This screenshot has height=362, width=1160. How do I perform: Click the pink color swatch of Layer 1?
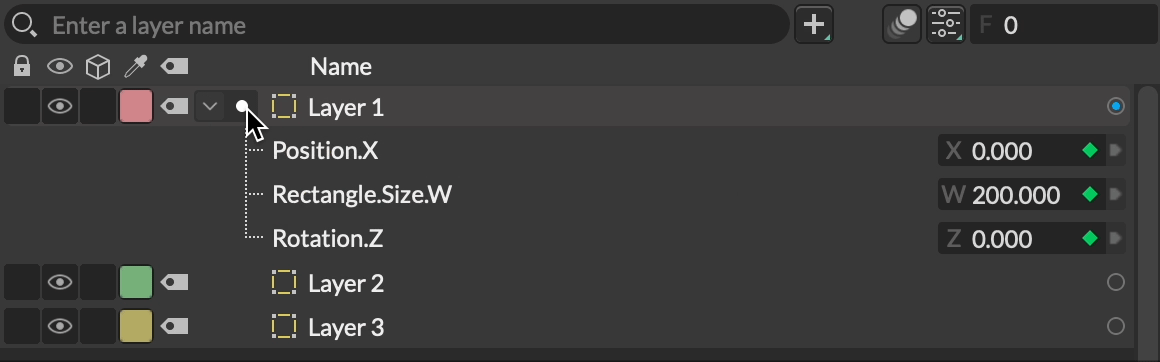[x=135, y=107]
